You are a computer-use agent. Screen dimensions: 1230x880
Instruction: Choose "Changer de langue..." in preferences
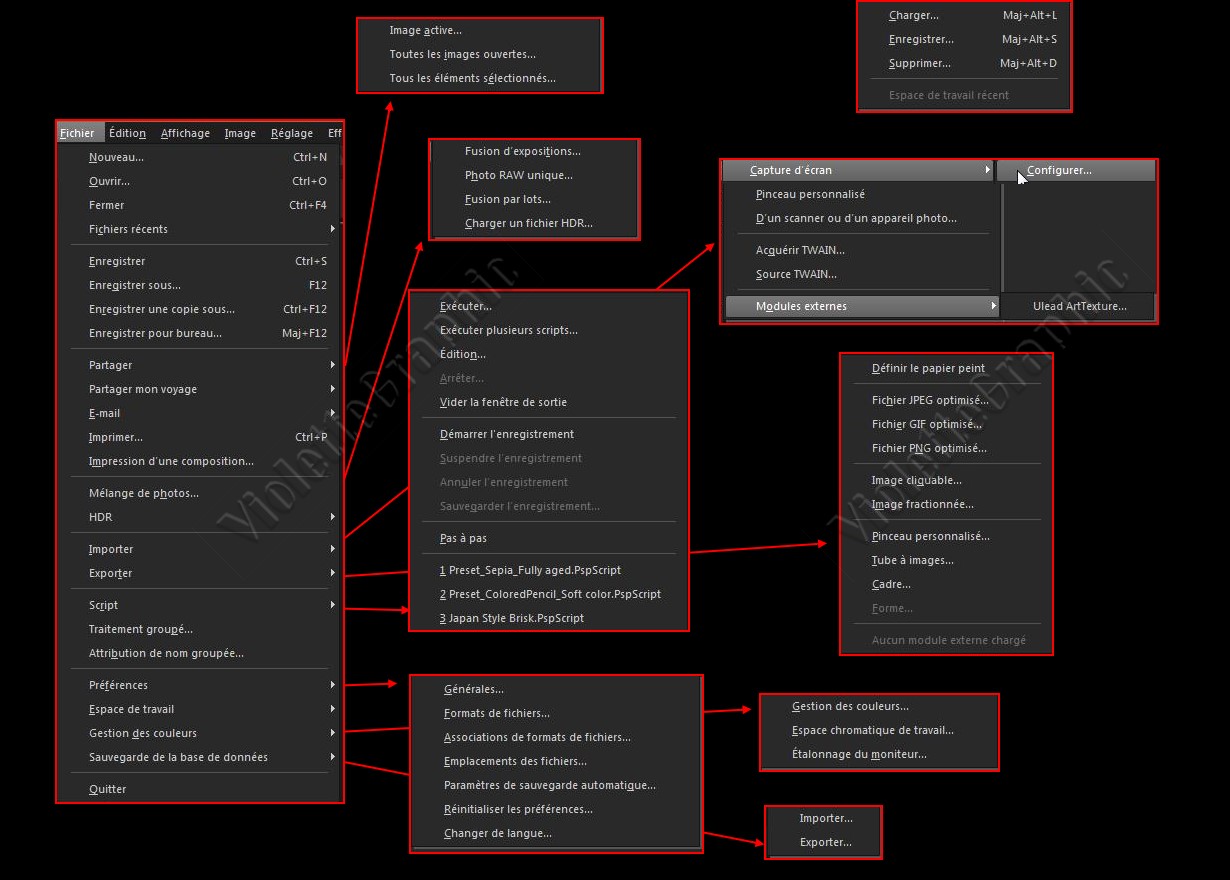click(x=497, y=833)
